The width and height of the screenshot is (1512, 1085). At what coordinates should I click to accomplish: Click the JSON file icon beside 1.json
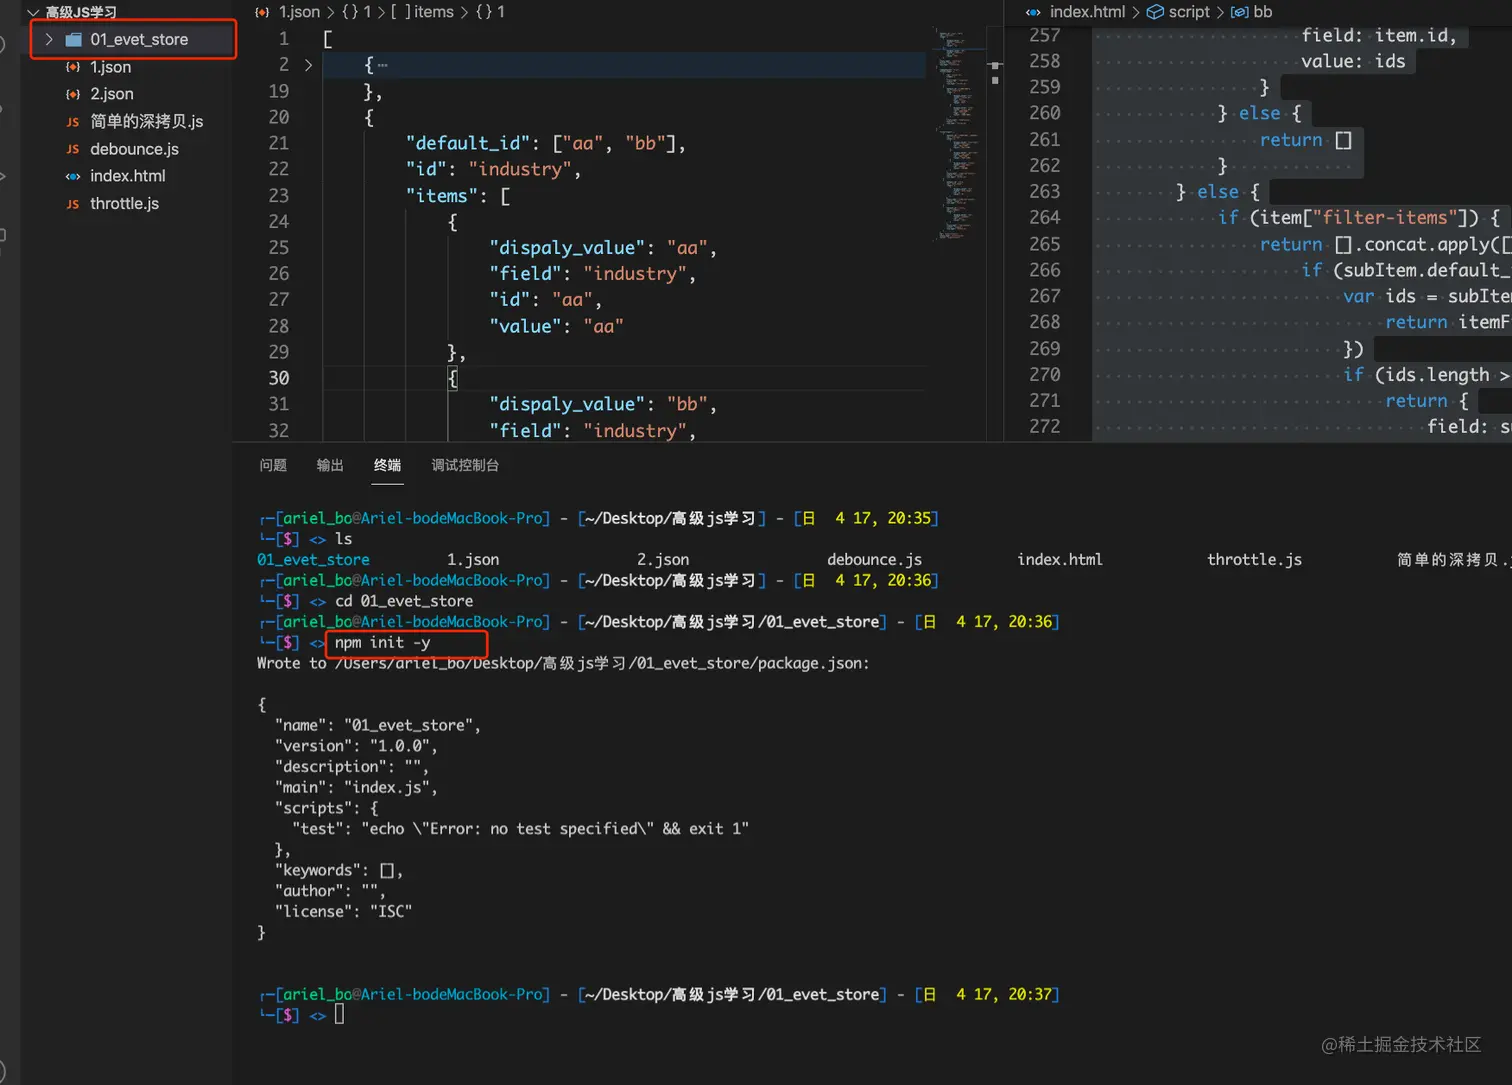pyautogui.click(x=73, y=67)
